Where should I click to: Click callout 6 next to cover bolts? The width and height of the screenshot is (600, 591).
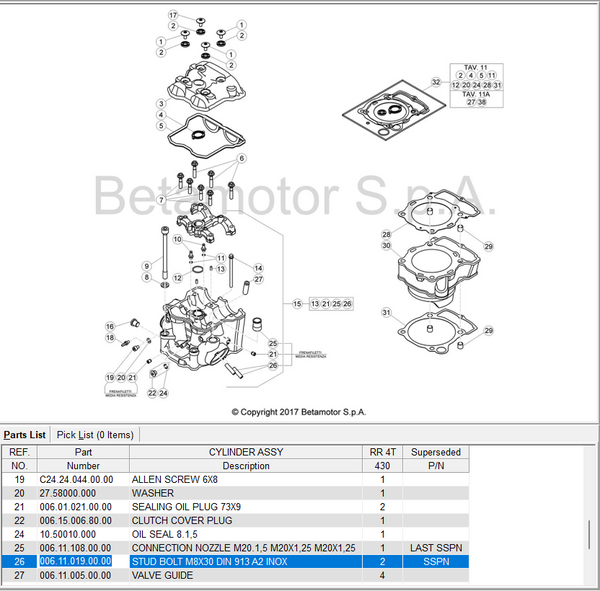(241, 158)
